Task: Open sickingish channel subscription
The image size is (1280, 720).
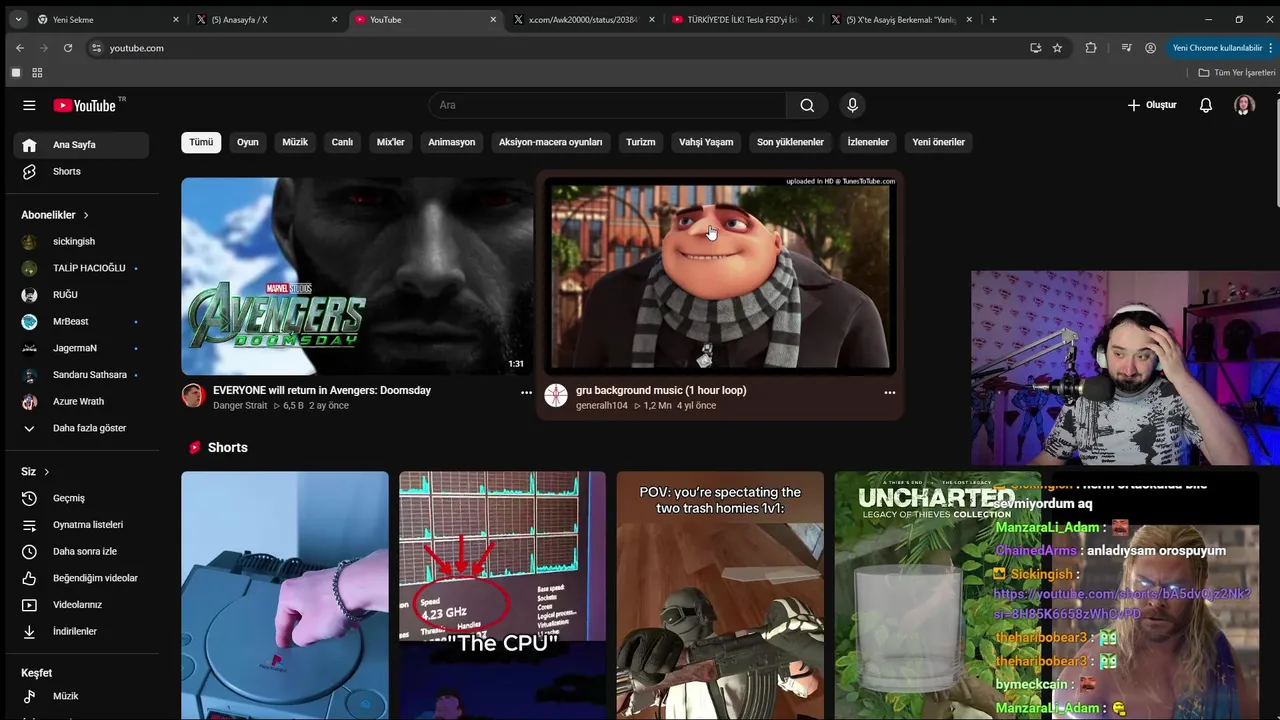Action: point(81,241)
